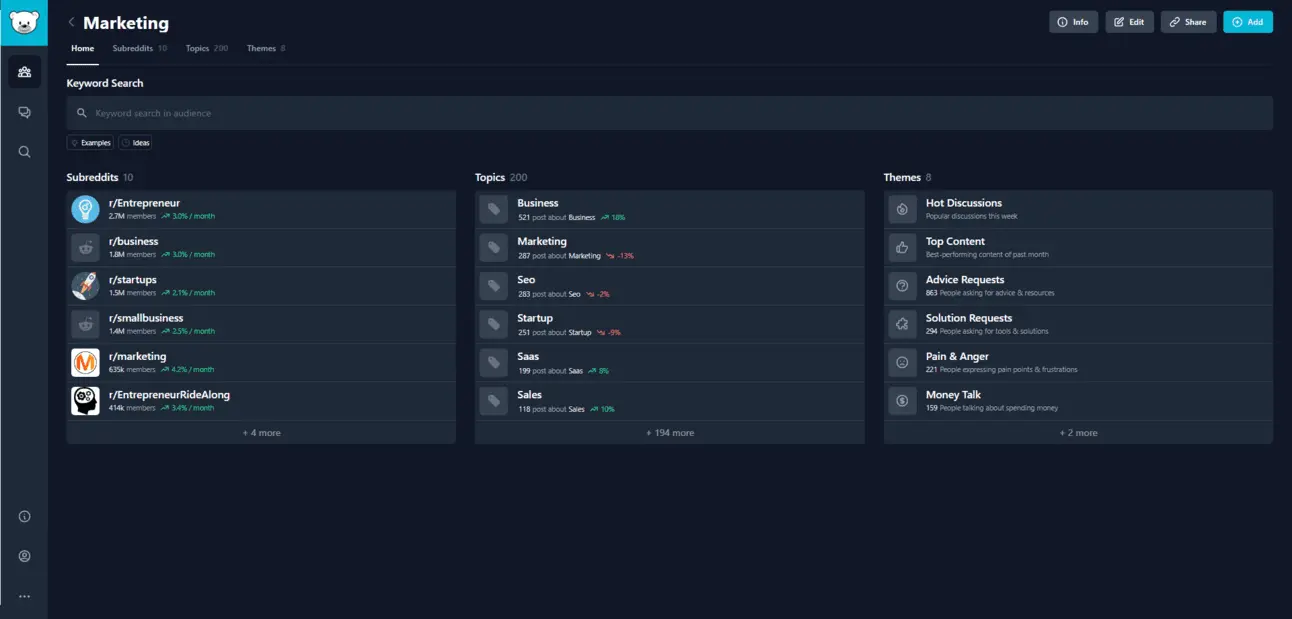Open the Marketing topic title in Topics

tap(542, 241)
